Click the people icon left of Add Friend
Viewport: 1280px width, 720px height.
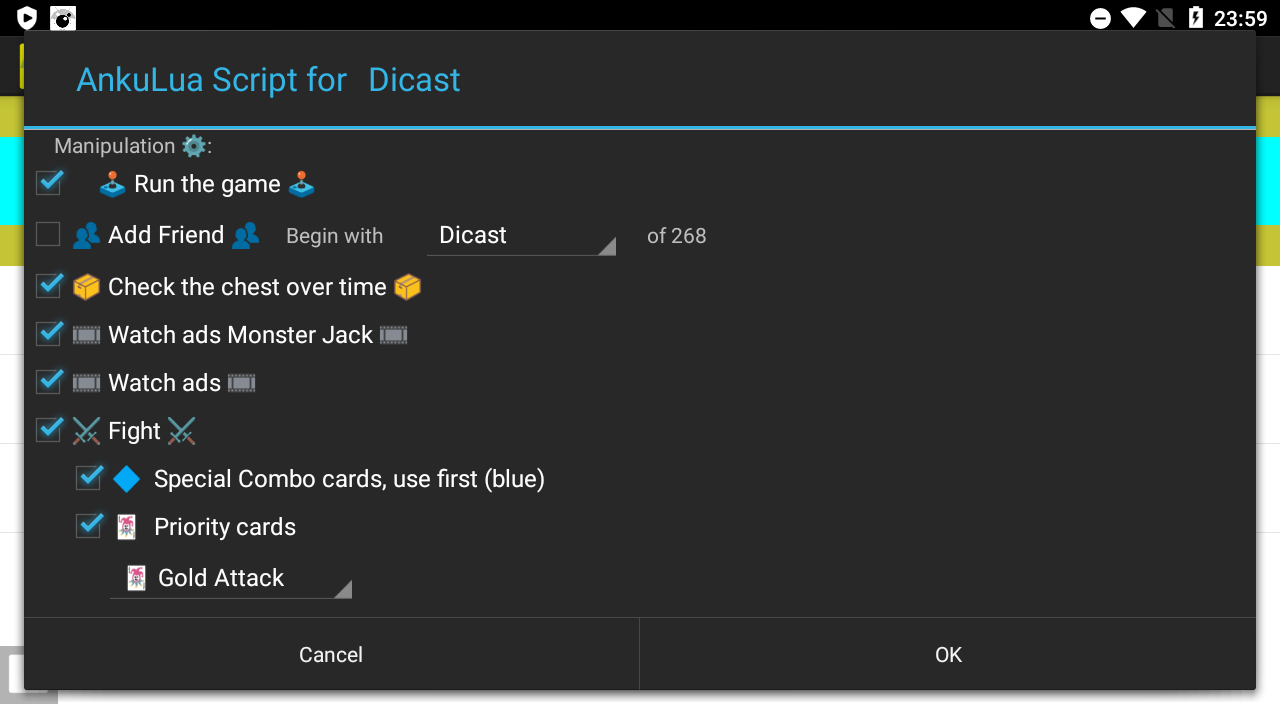87,235
